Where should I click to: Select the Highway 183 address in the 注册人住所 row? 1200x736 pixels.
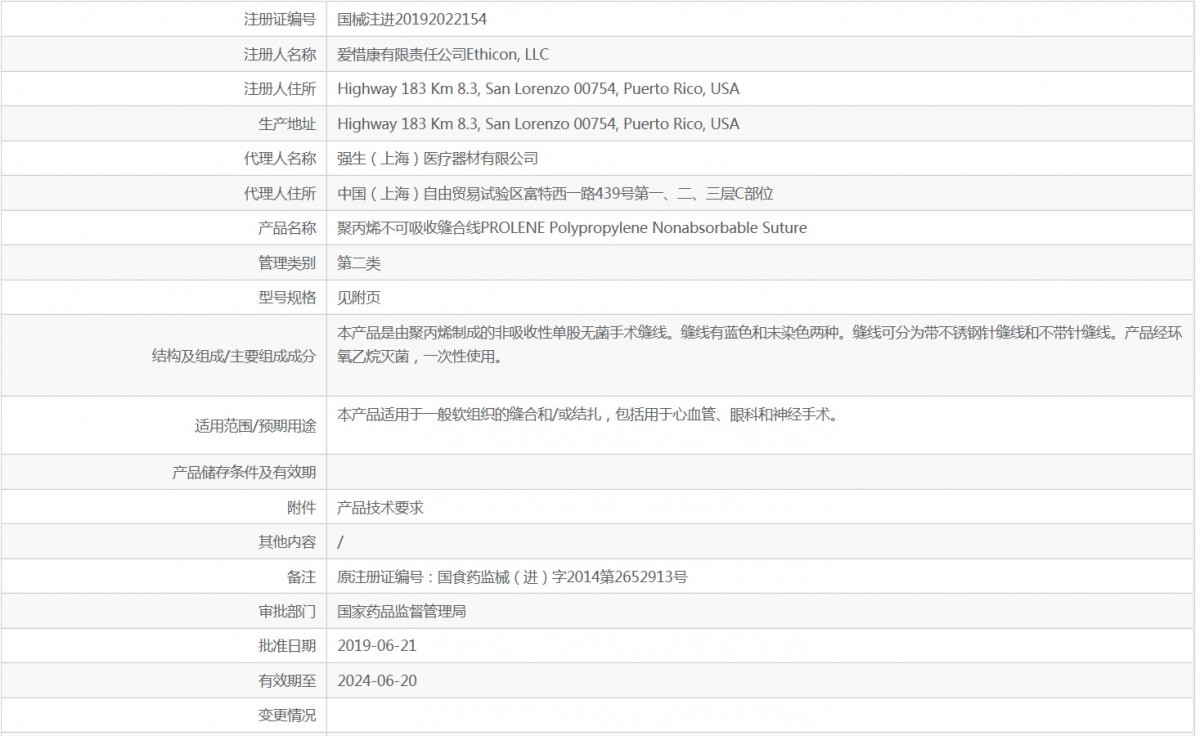[538, 89]
